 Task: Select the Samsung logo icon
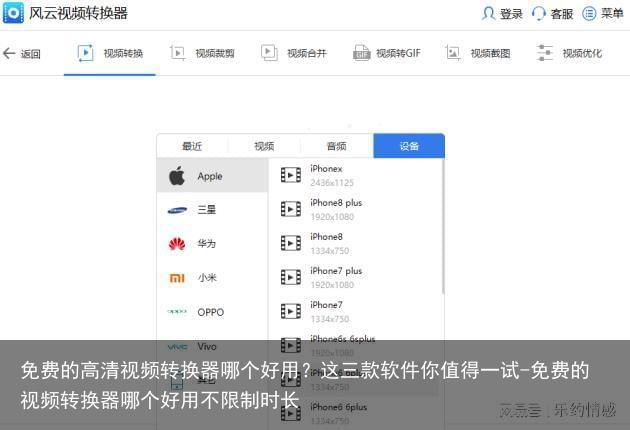(x=177, y=210)
